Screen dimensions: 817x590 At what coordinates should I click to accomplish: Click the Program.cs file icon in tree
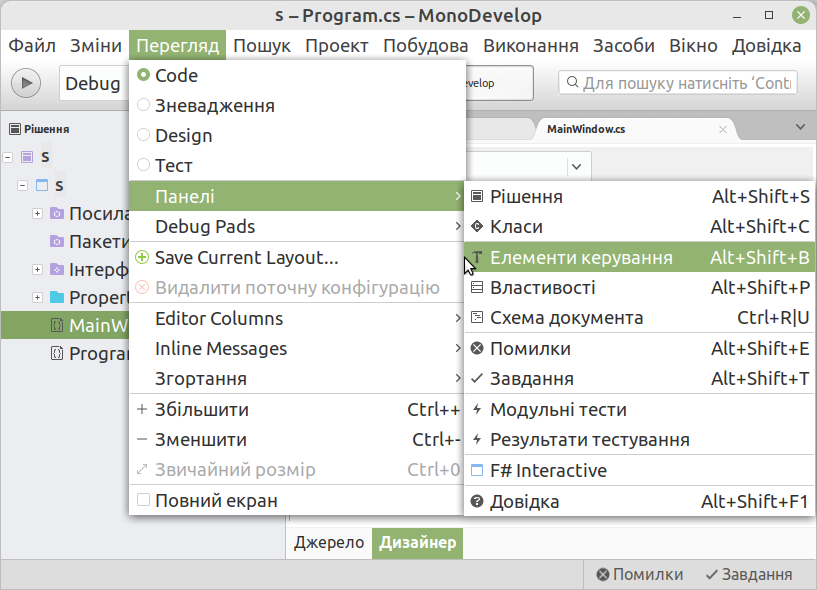coord(57,353)
